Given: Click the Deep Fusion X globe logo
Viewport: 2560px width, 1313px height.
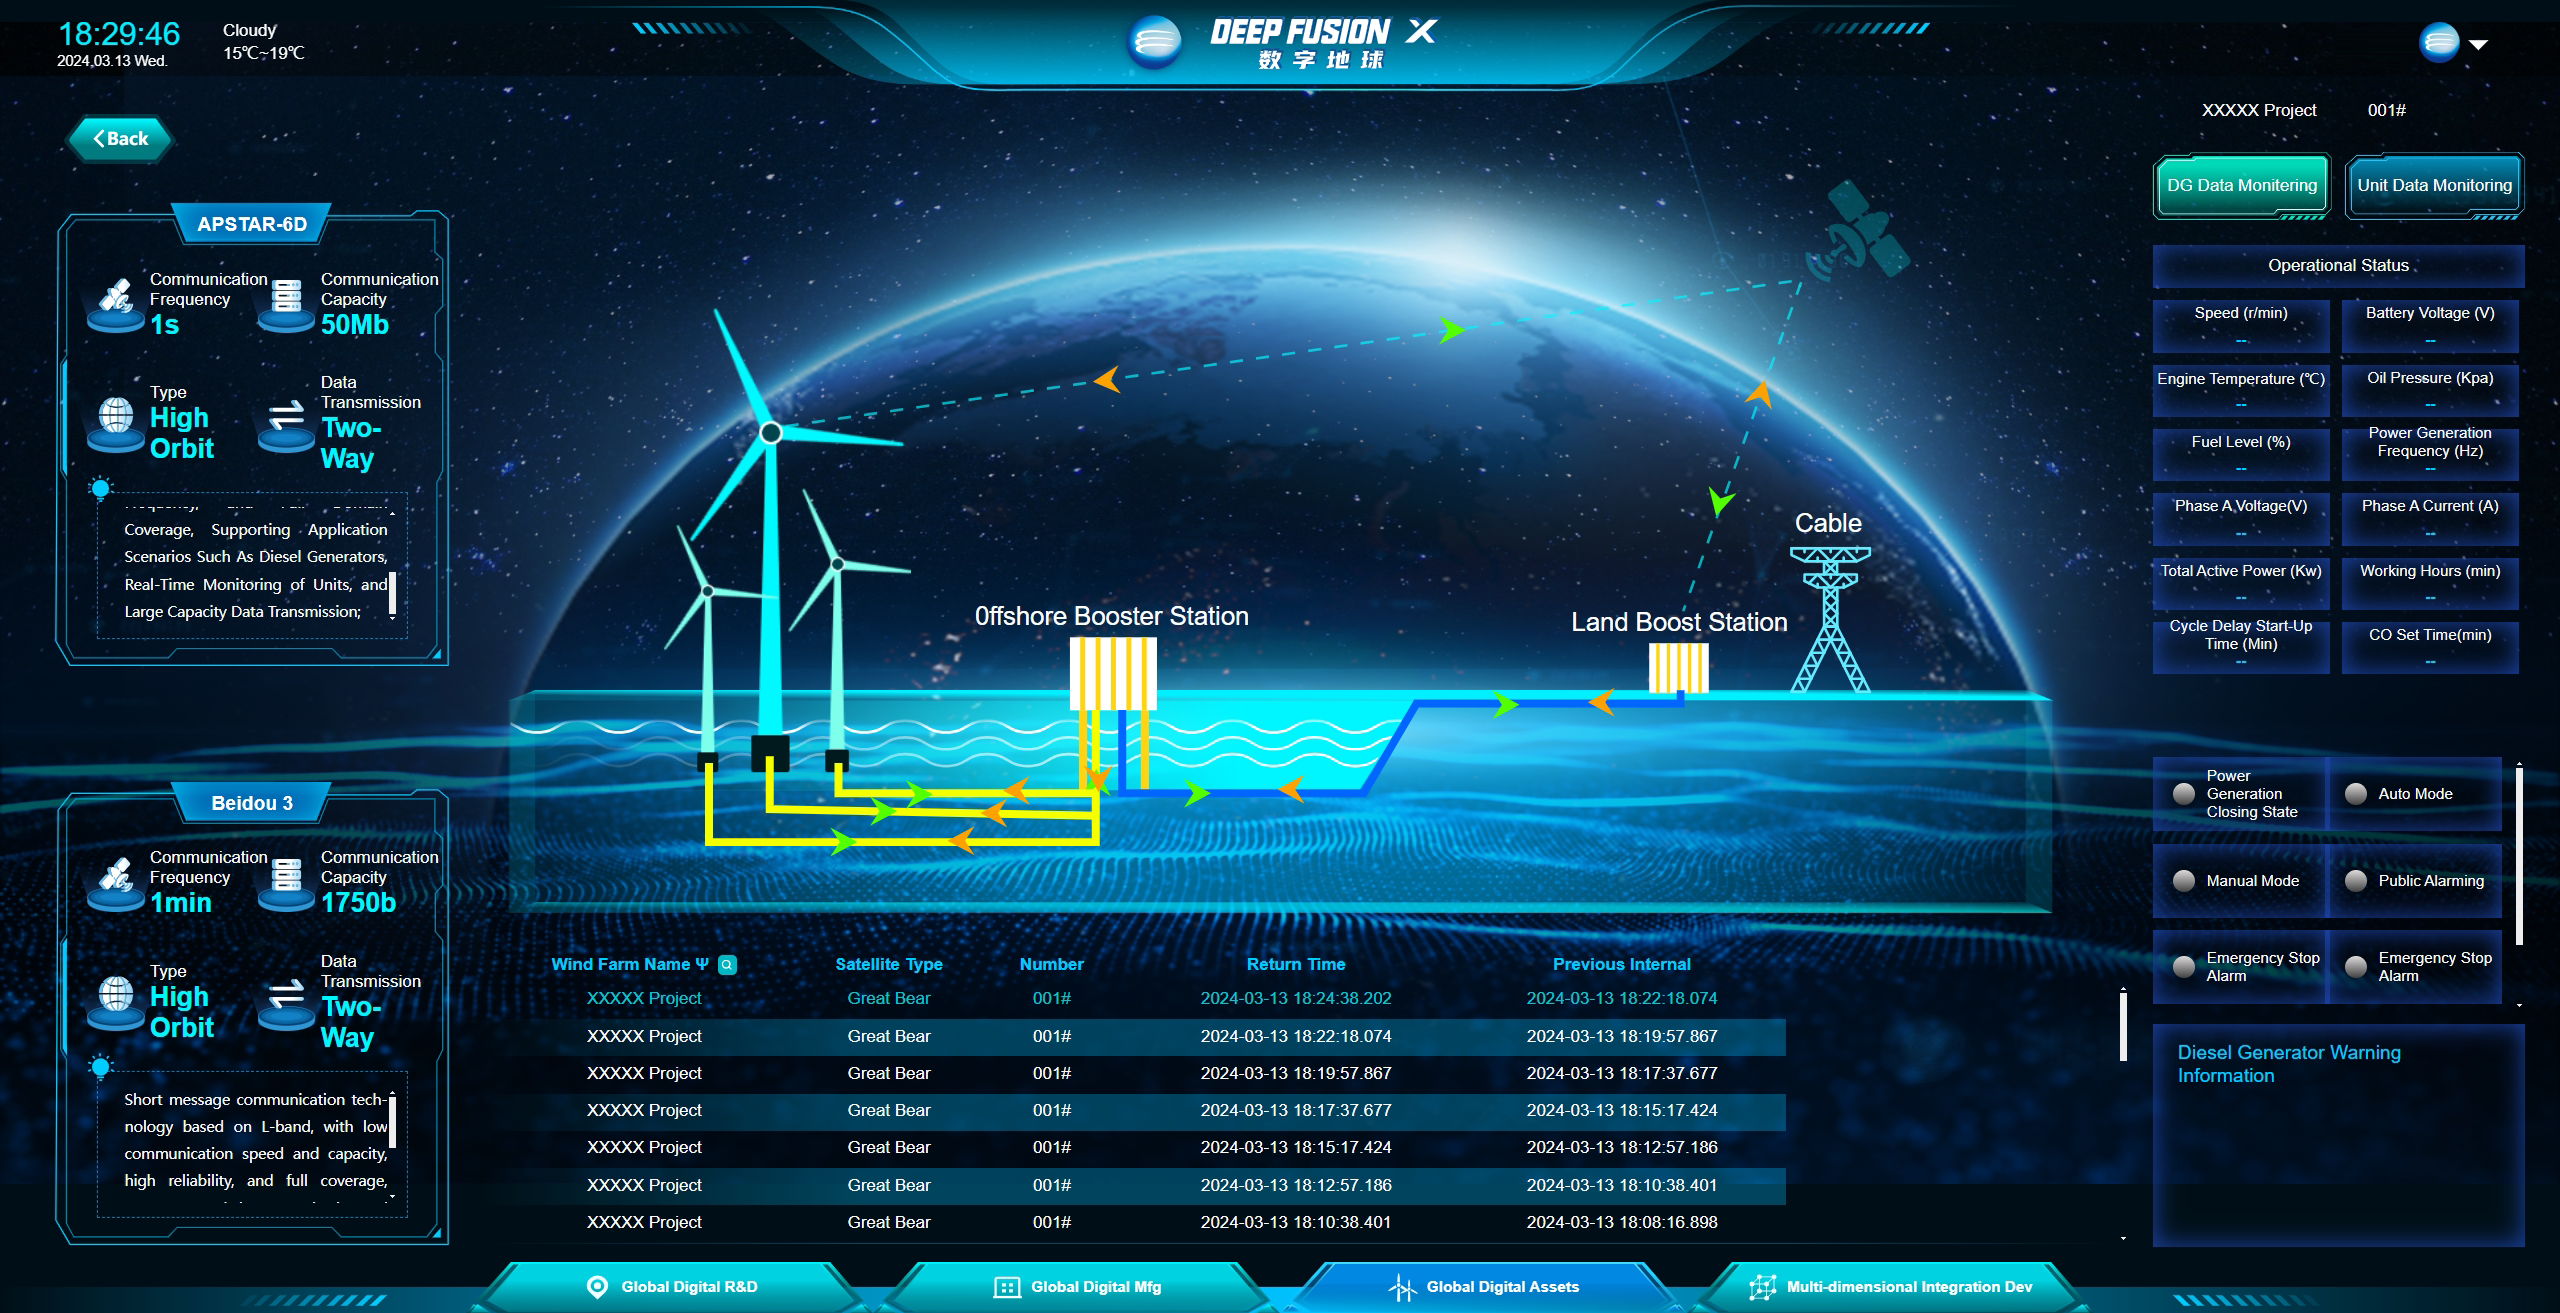Looking at the screenshot, I should pyautogui.click(x=1155, y=43).
